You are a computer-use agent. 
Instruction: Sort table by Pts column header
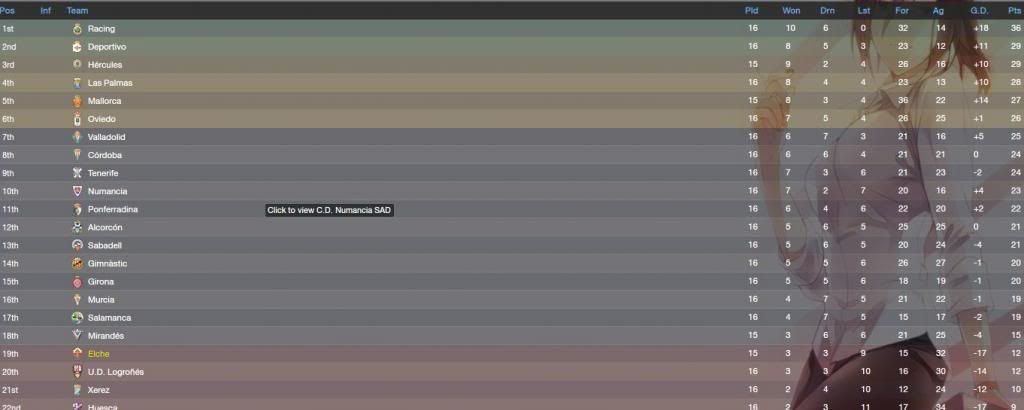click(x=1014, y=10)
